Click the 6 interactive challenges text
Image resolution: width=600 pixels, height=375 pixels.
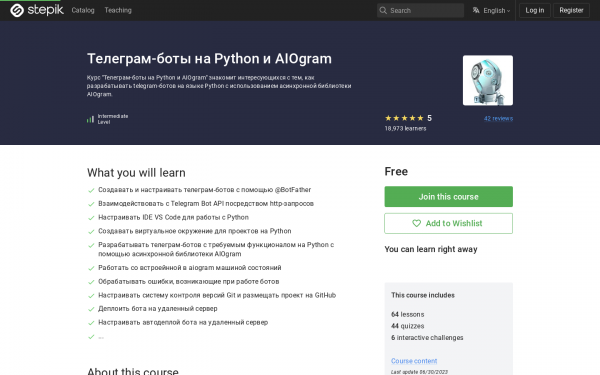[427, 338]
